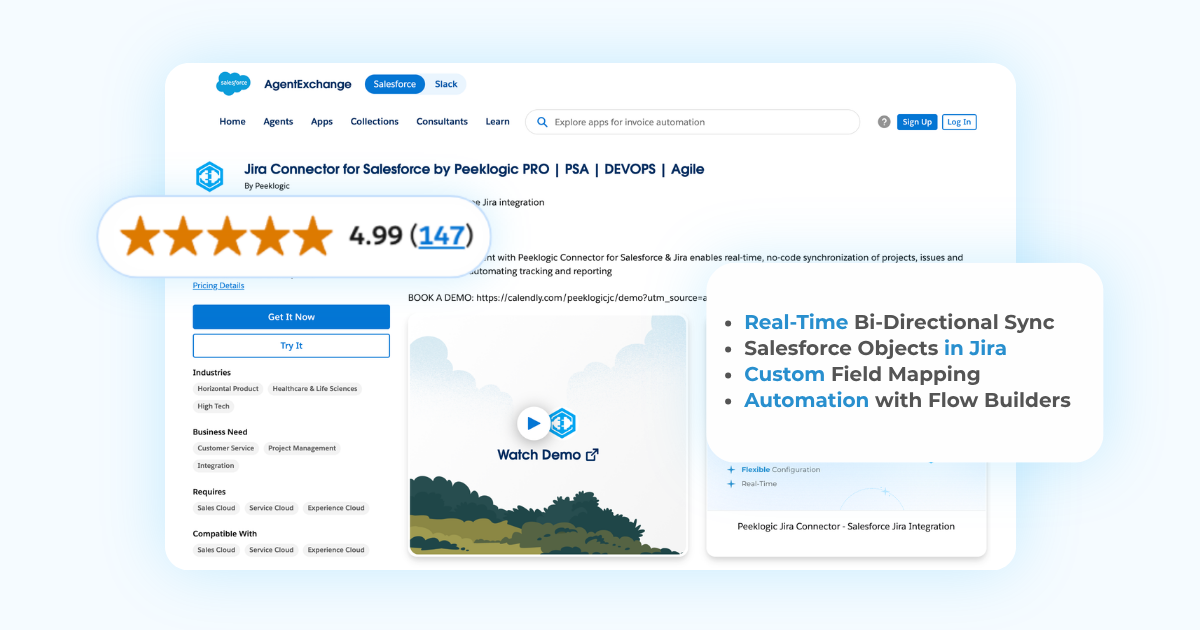The image size is (1200, 630).
Task: Select the High Tech industry tag
Action: (213, 407)
